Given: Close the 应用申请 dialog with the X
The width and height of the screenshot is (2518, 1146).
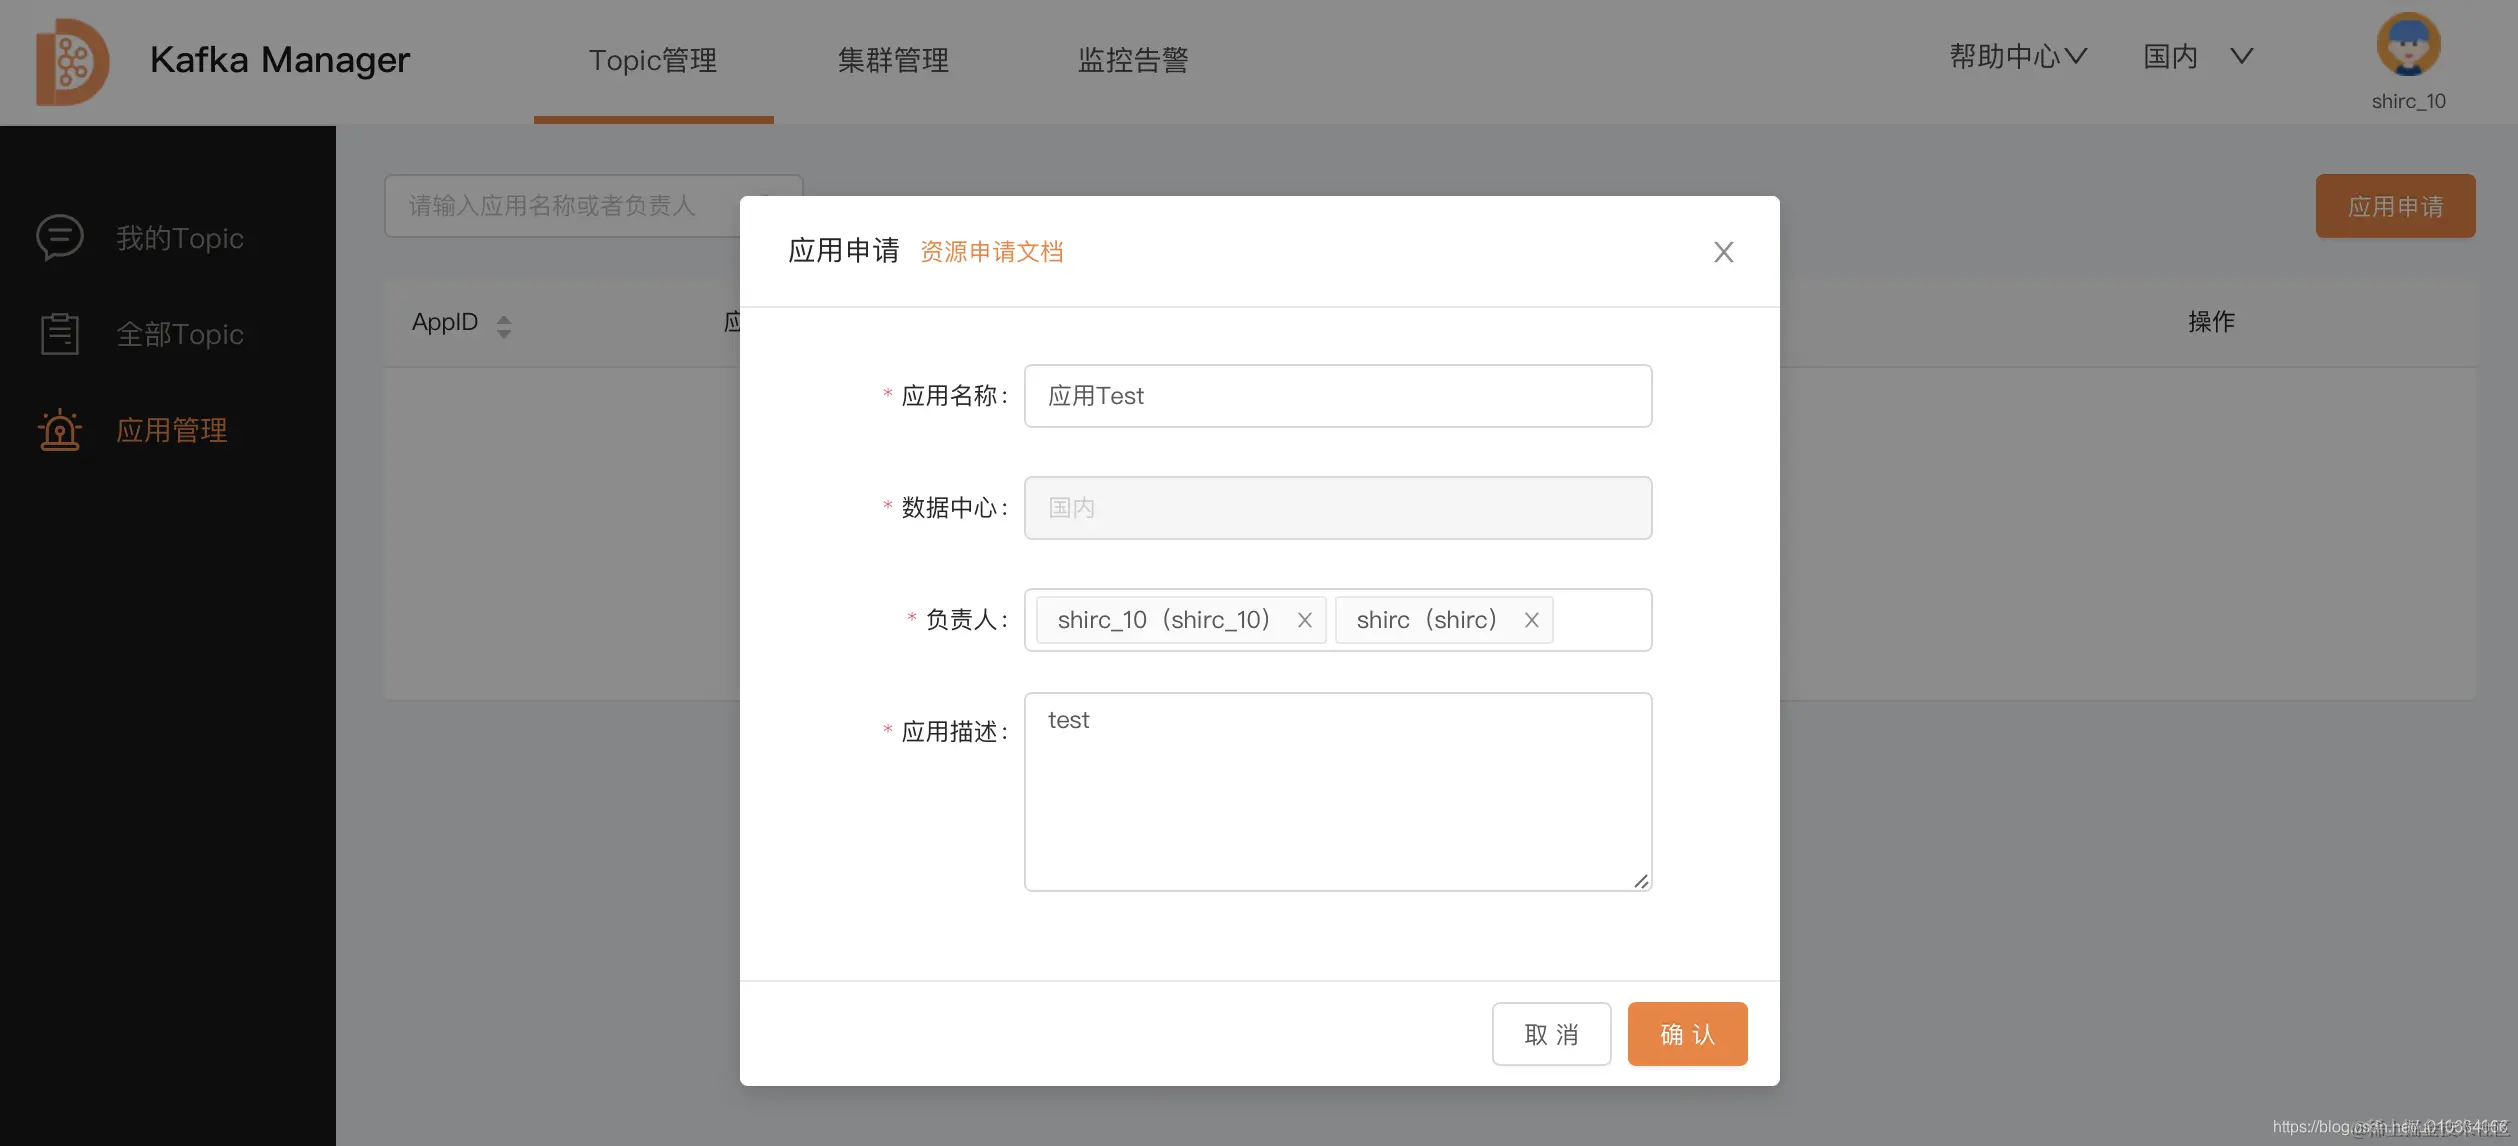Looking at the screenshot, I should (x=1722, y=251).
